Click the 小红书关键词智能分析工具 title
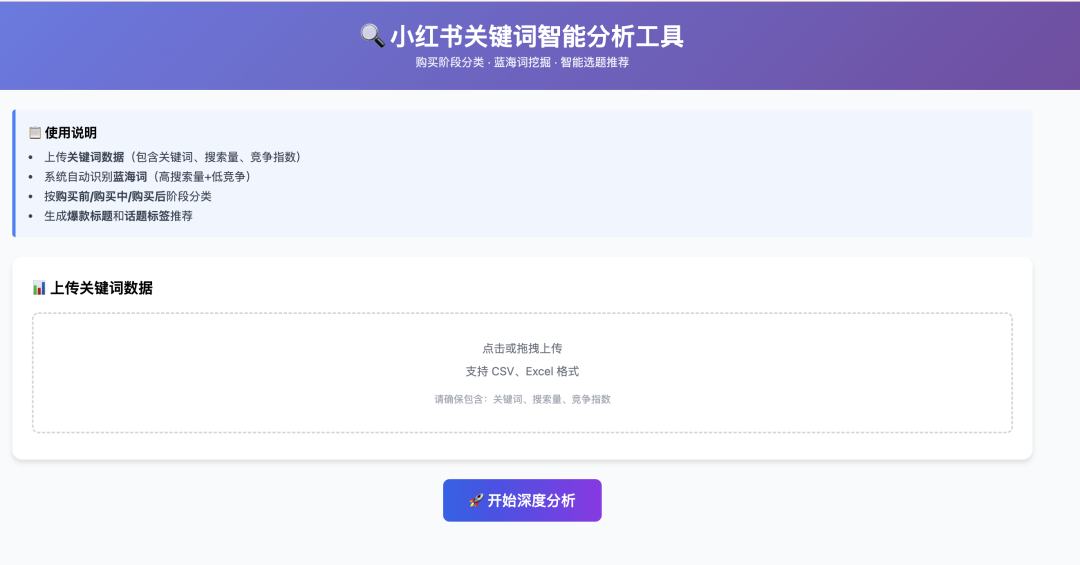 click(x=537, y=37)
